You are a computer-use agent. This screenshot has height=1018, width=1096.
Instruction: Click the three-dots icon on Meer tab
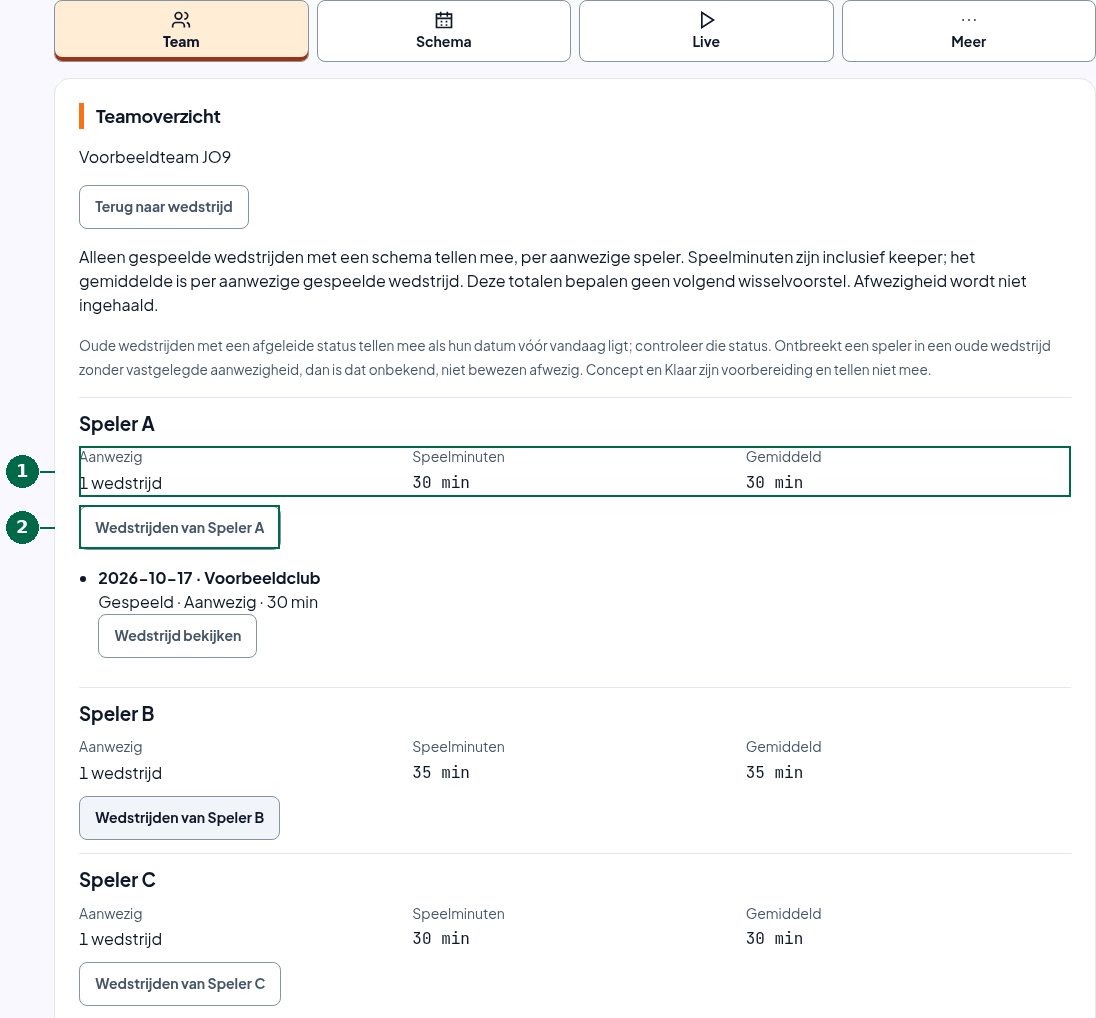click(969, 20)
